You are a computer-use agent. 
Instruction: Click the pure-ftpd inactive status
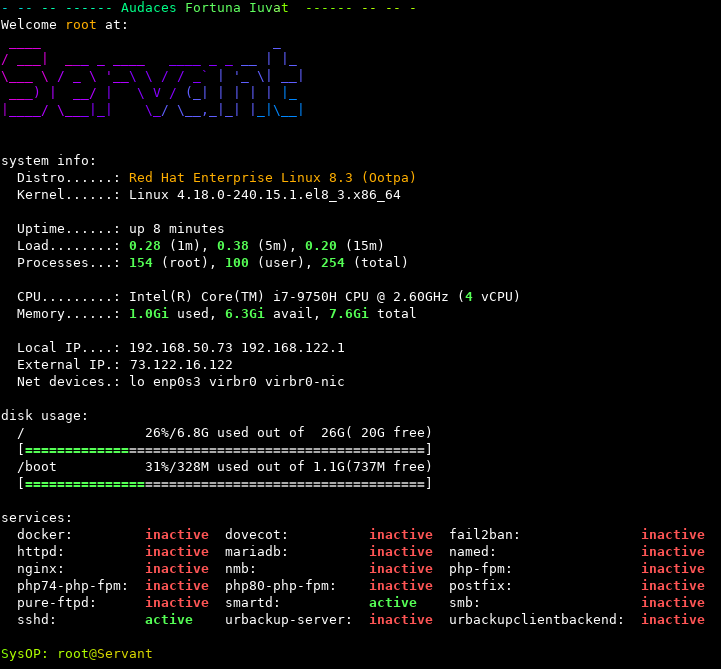[177, 603]
